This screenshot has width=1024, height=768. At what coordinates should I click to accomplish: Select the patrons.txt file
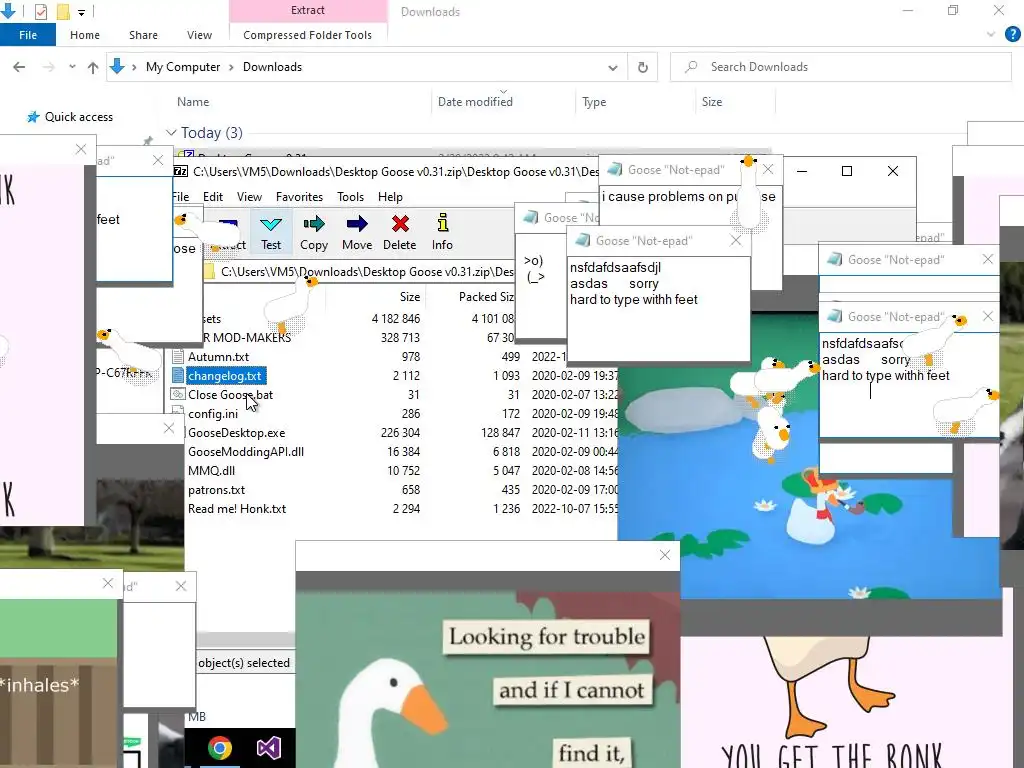pyautogui.click(x=216, y=489)
